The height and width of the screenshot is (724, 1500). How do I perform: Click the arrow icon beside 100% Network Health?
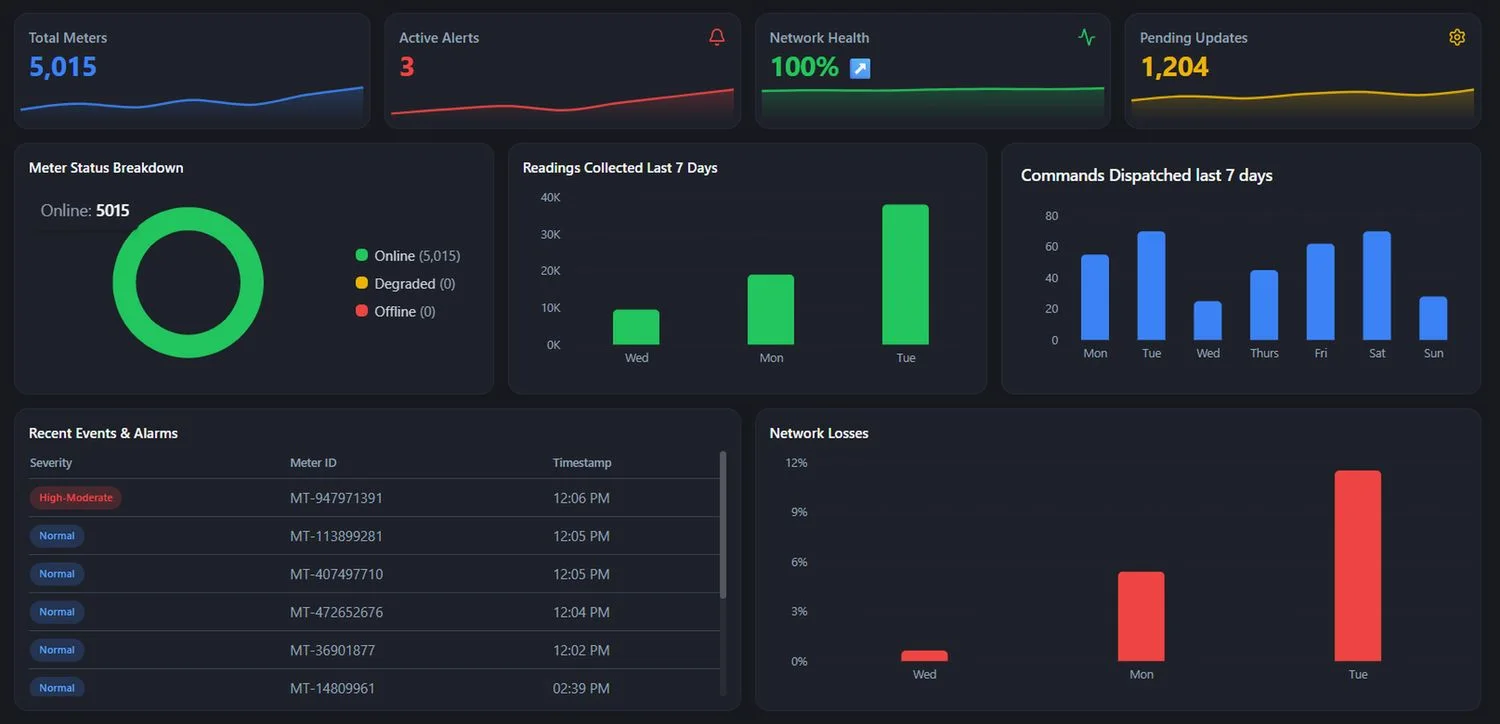860,68
